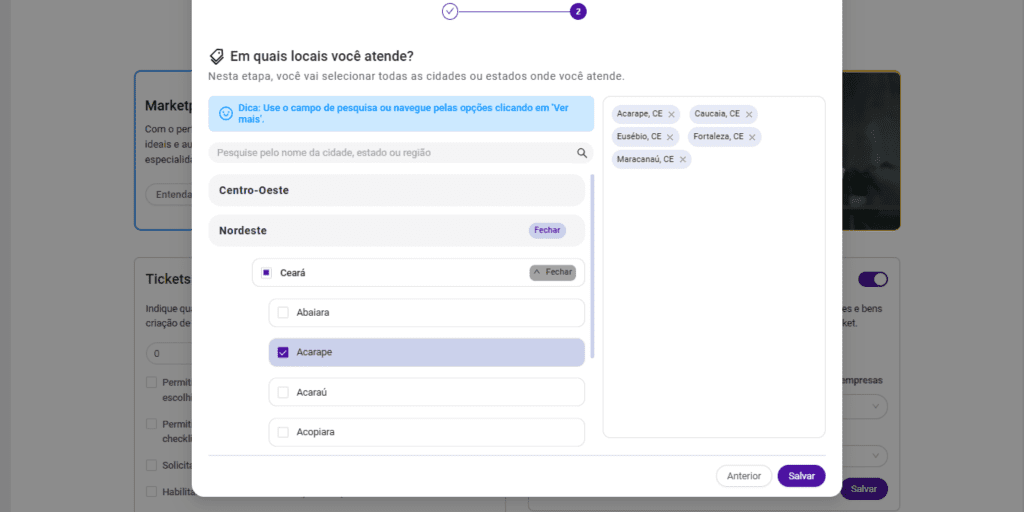Click the completed step one checkmark
The image size is (1024, 512).
(x=450, y=12)
